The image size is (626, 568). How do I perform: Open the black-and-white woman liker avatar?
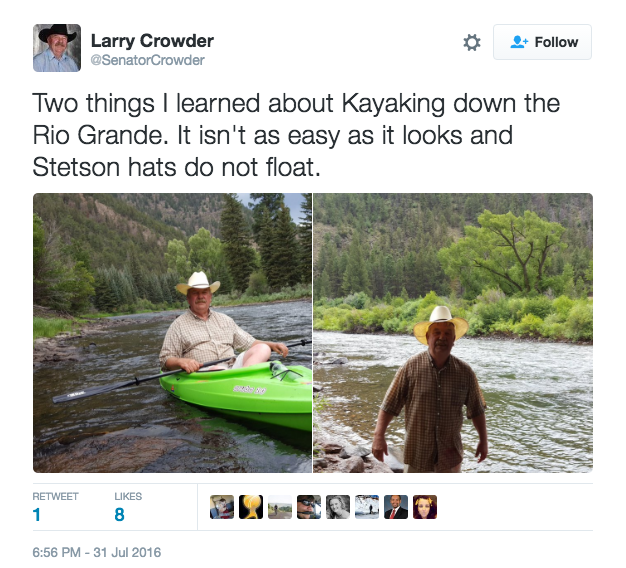[x=338, y=507]
